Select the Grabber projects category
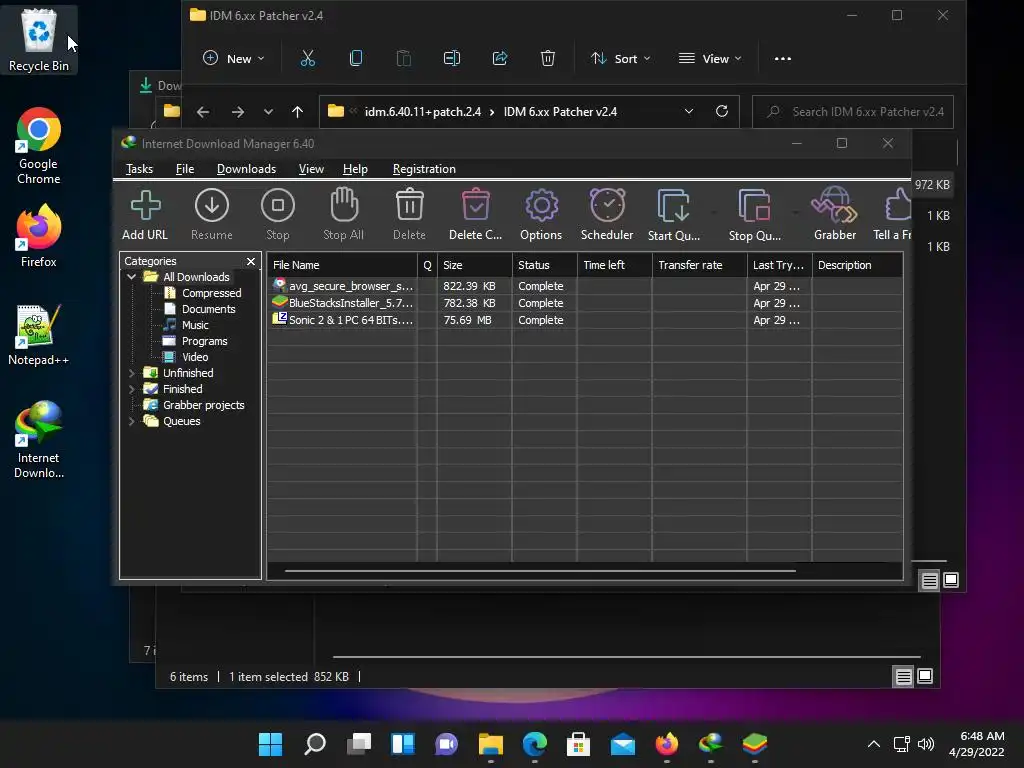 (204, 405)
